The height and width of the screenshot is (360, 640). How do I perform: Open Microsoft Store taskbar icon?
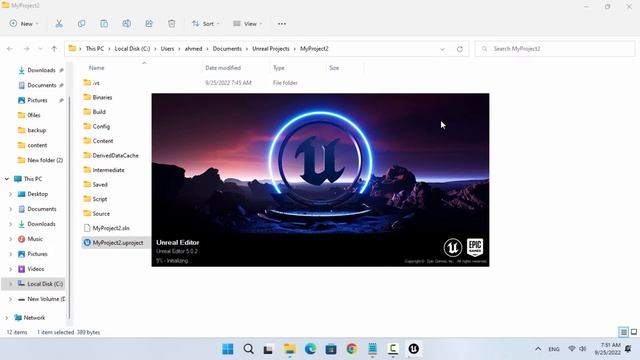coord(331,349)
